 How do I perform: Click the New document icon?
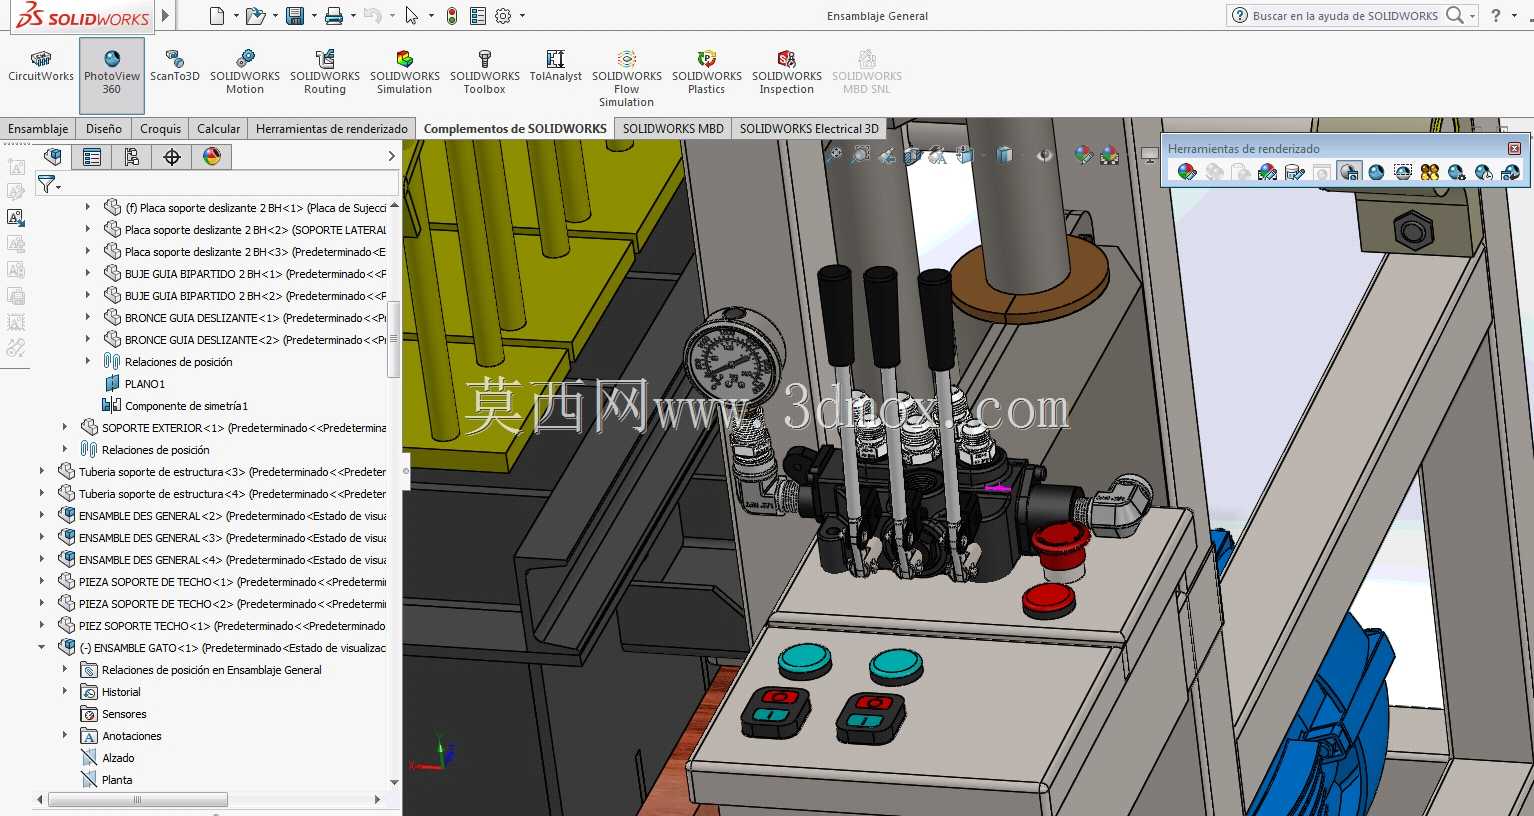217,16
